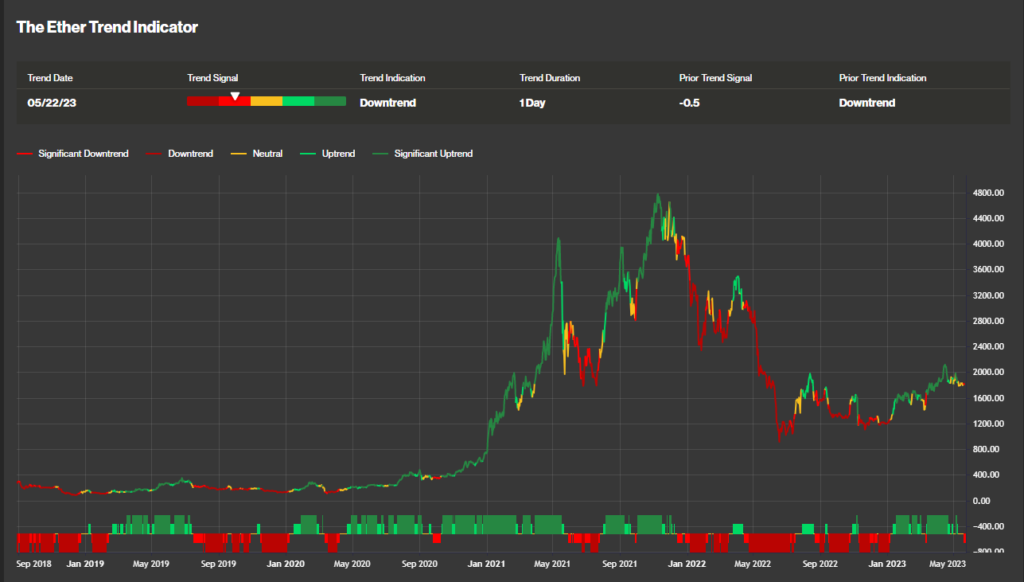Image resolution: width=1024 pixels, height=582 pixels.
Task: Click the Ether Trend Indicator title
Action: click(x=107, y=27)
